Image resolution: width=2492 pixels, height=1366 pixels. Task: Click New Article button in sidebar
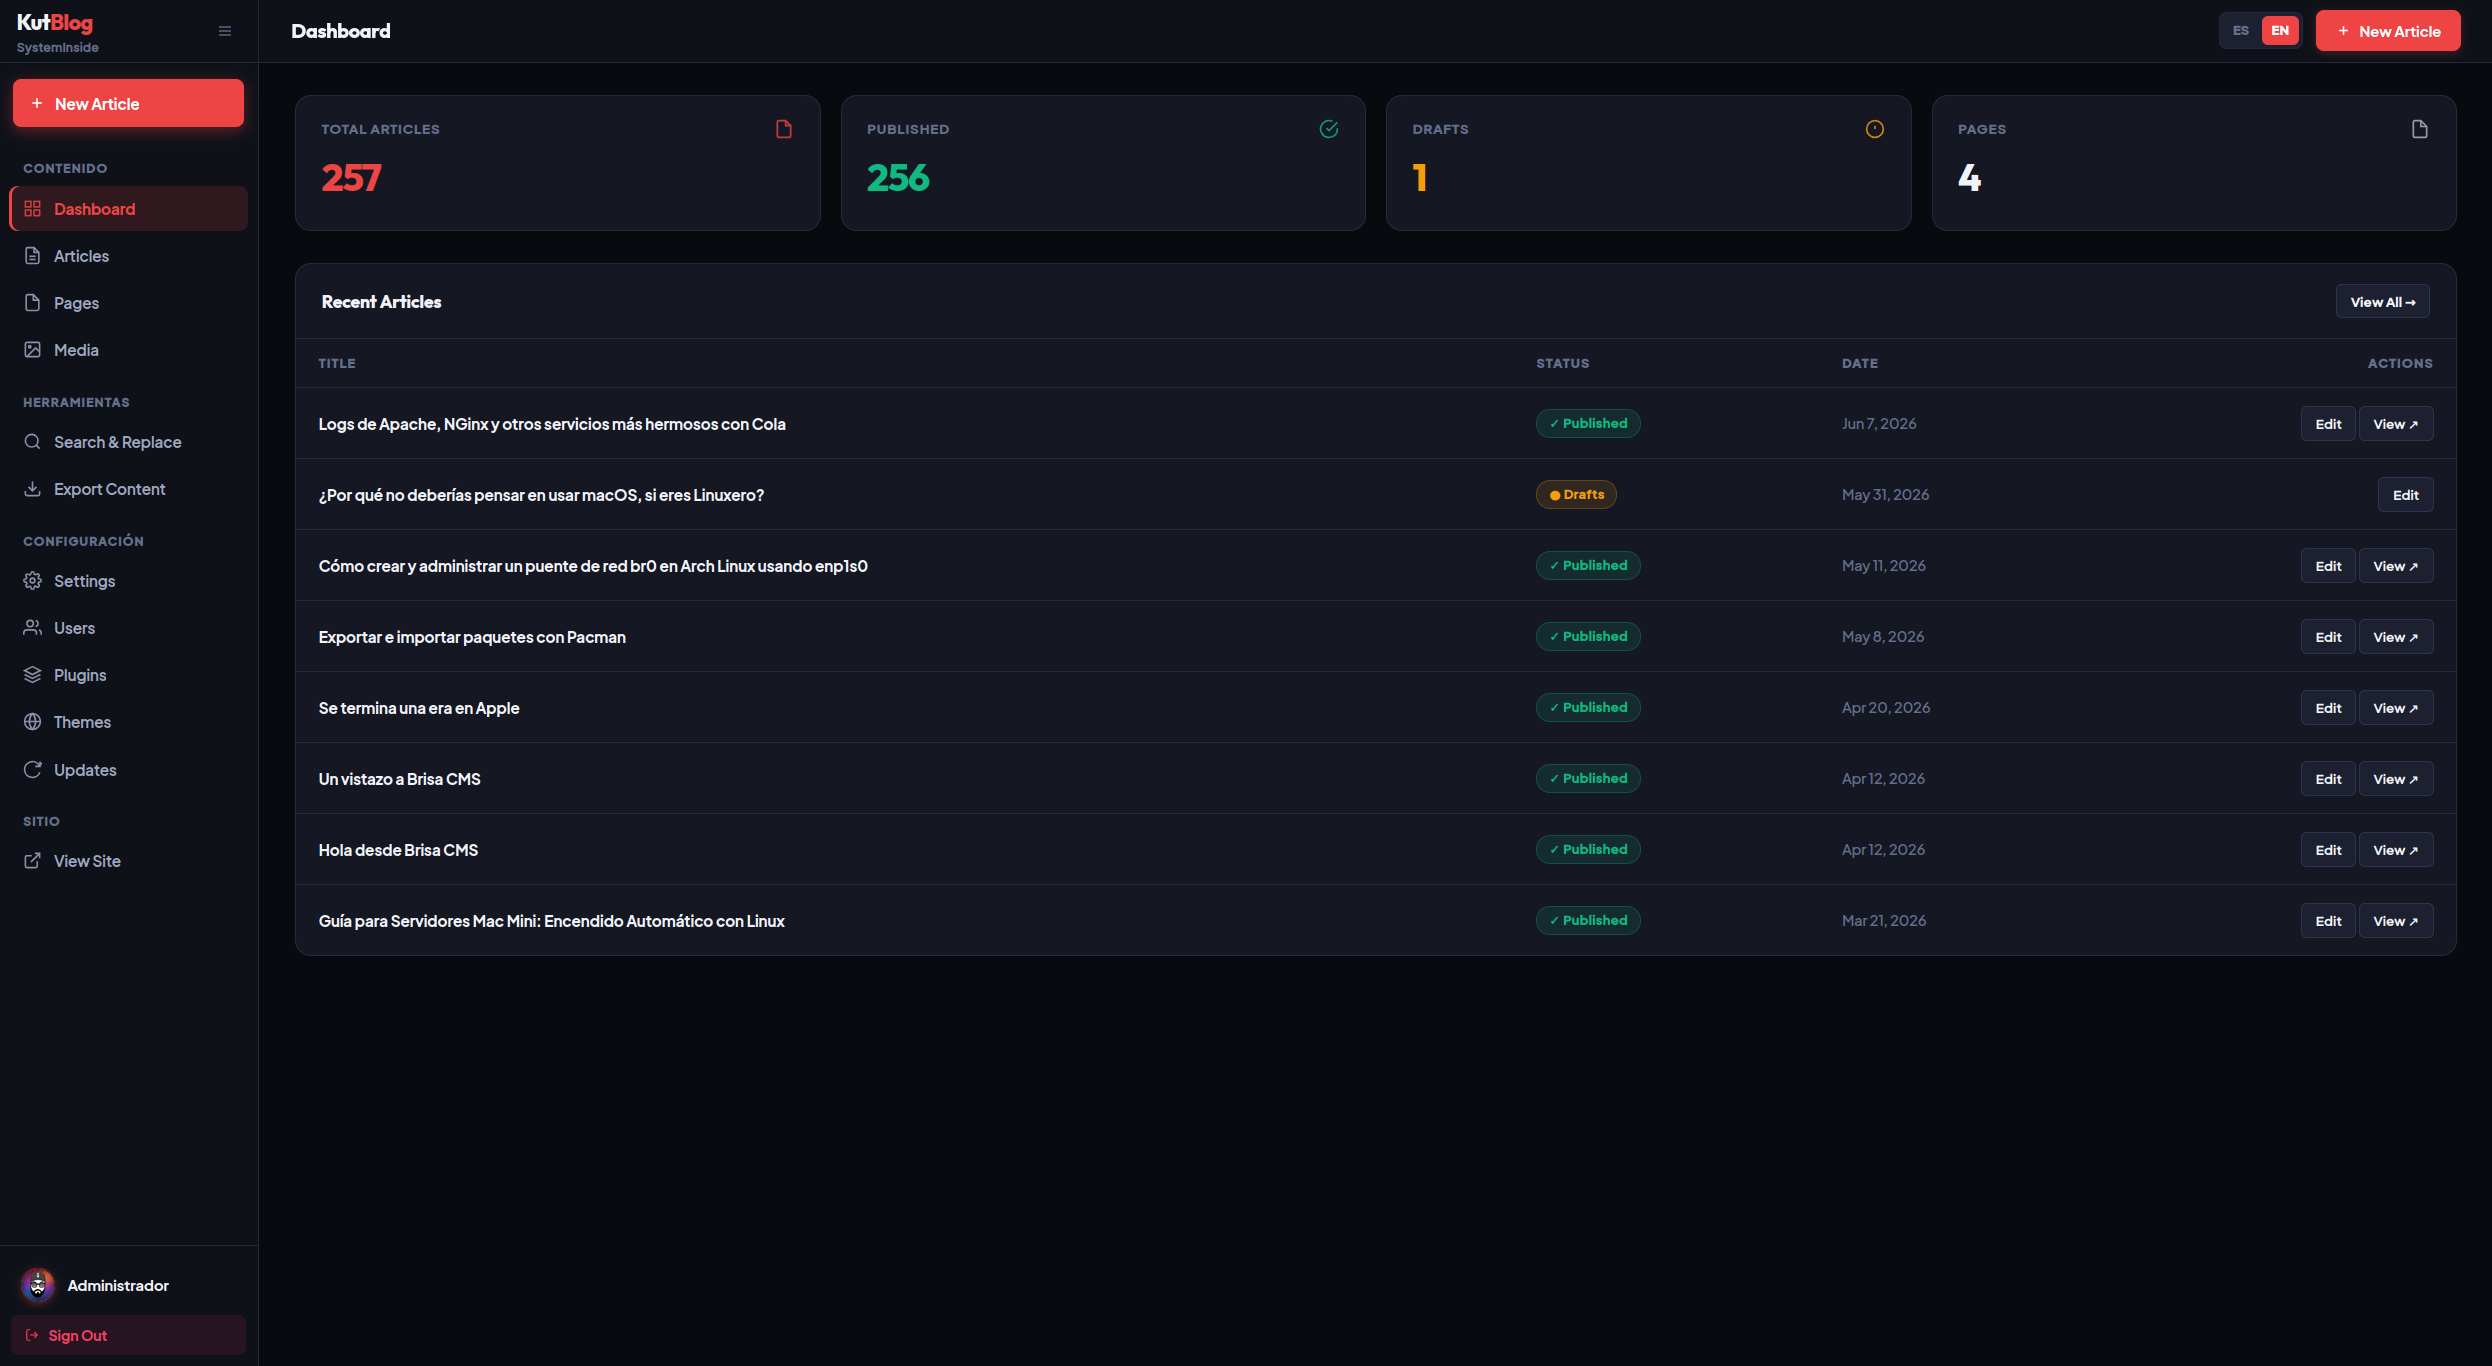pos(128,103)
